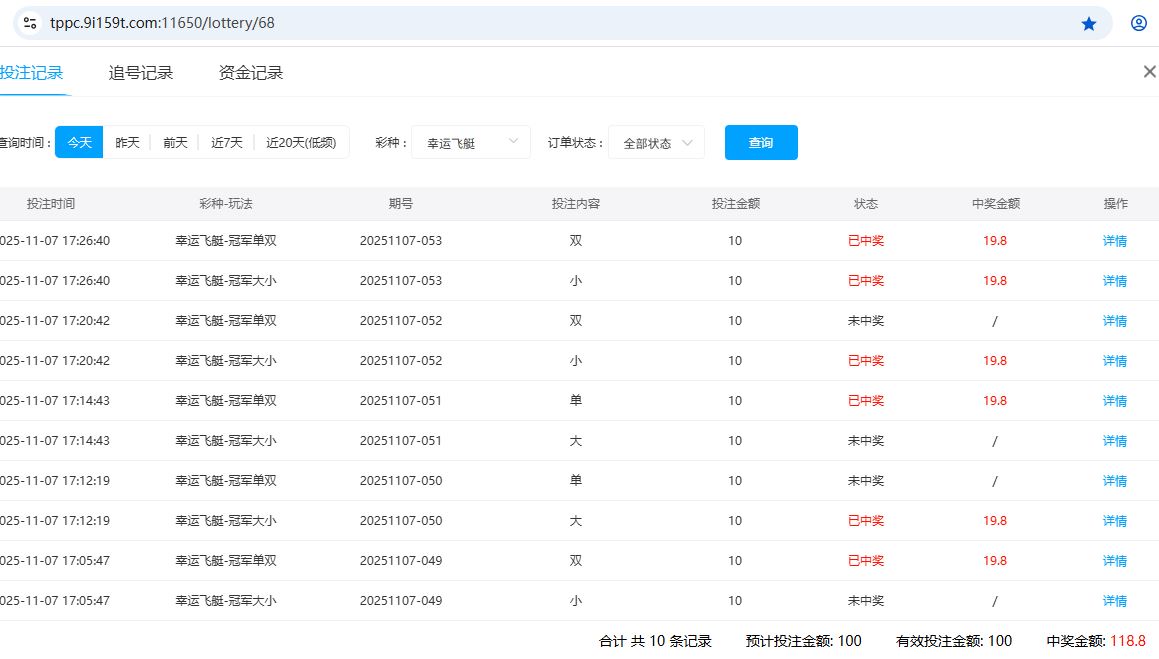This screenshot has height=659, width=1159.
Task: Open the 订单状态 全部状态 dropdown
Action: pyautogui.click(x=656, y=143)
